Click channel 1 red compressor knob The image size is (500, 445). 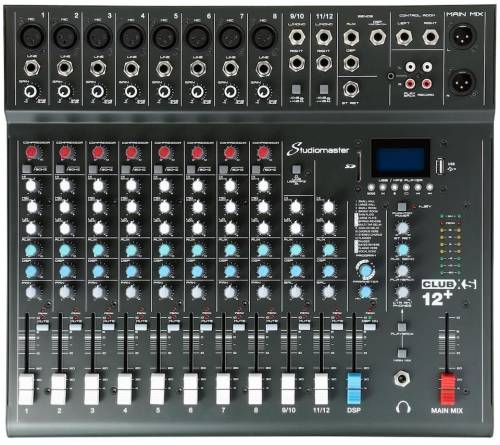pyautogui.click(x=31, y=153)
